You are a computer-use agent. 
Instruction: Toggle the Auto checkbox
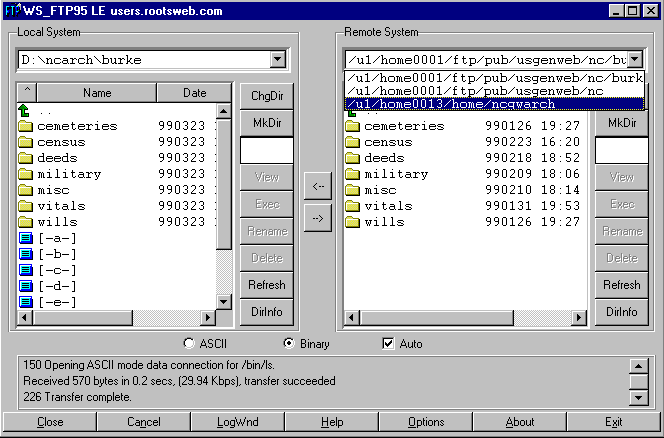click(x=388, y=344)
